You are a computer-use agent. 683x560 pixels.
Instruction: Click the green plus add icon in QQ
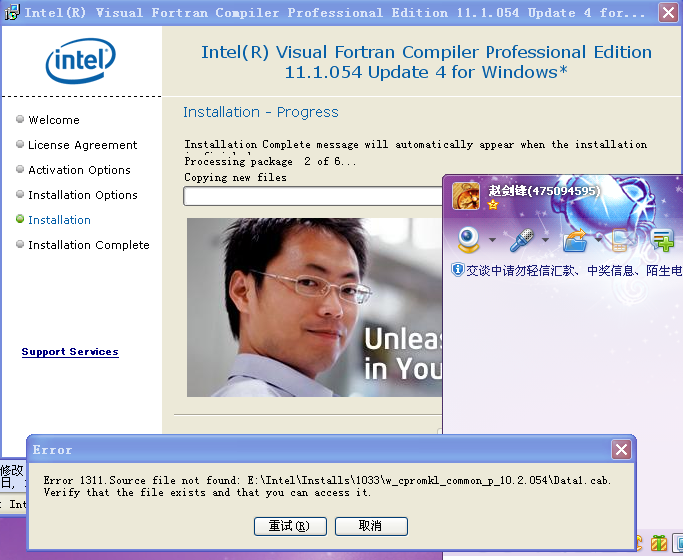point(662,240)
